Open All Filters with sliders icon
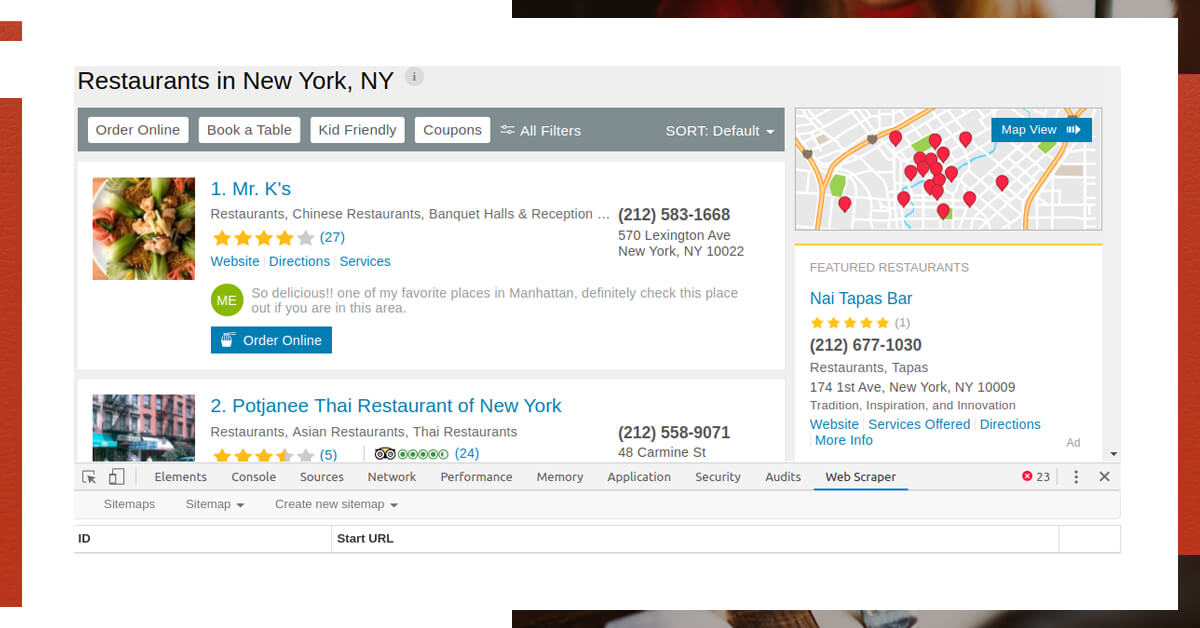 tap(541, 130)
